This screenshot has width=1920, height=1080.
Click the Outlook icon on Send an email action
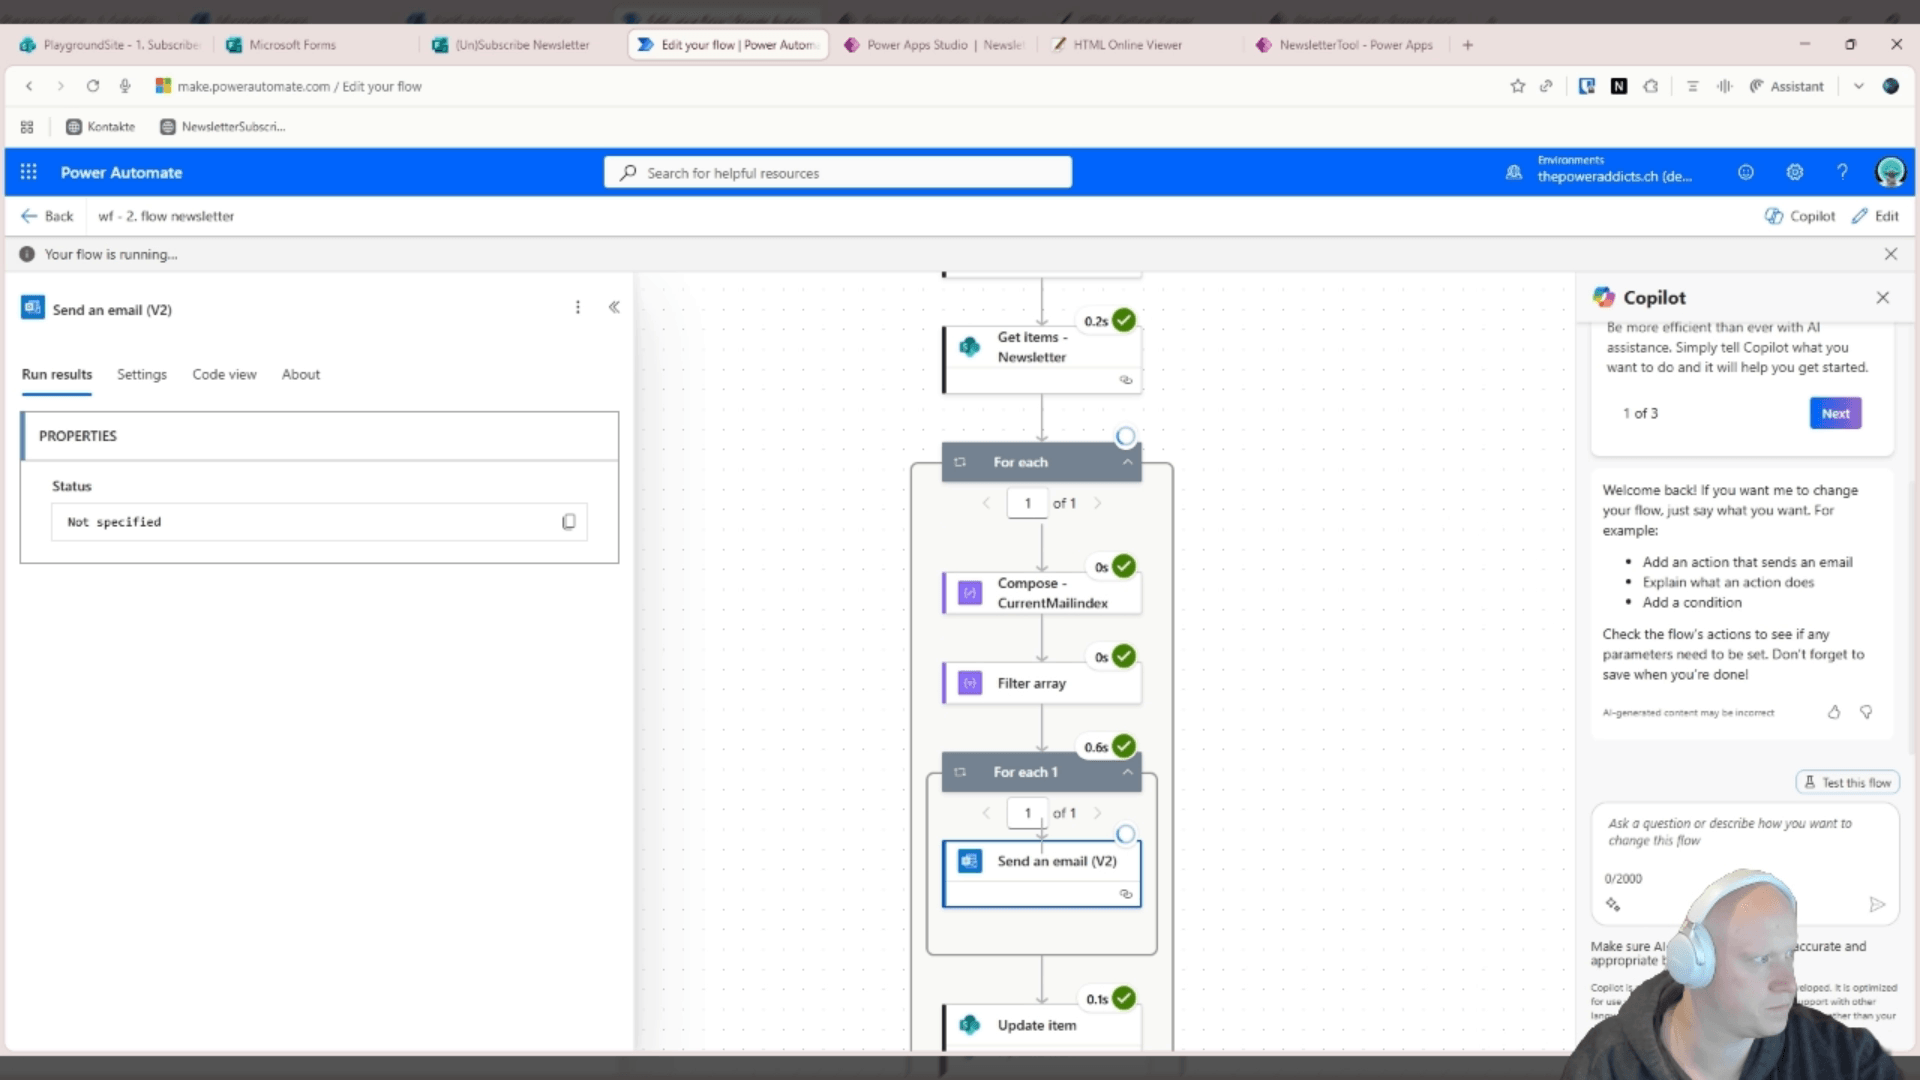[x=970, y=861]
